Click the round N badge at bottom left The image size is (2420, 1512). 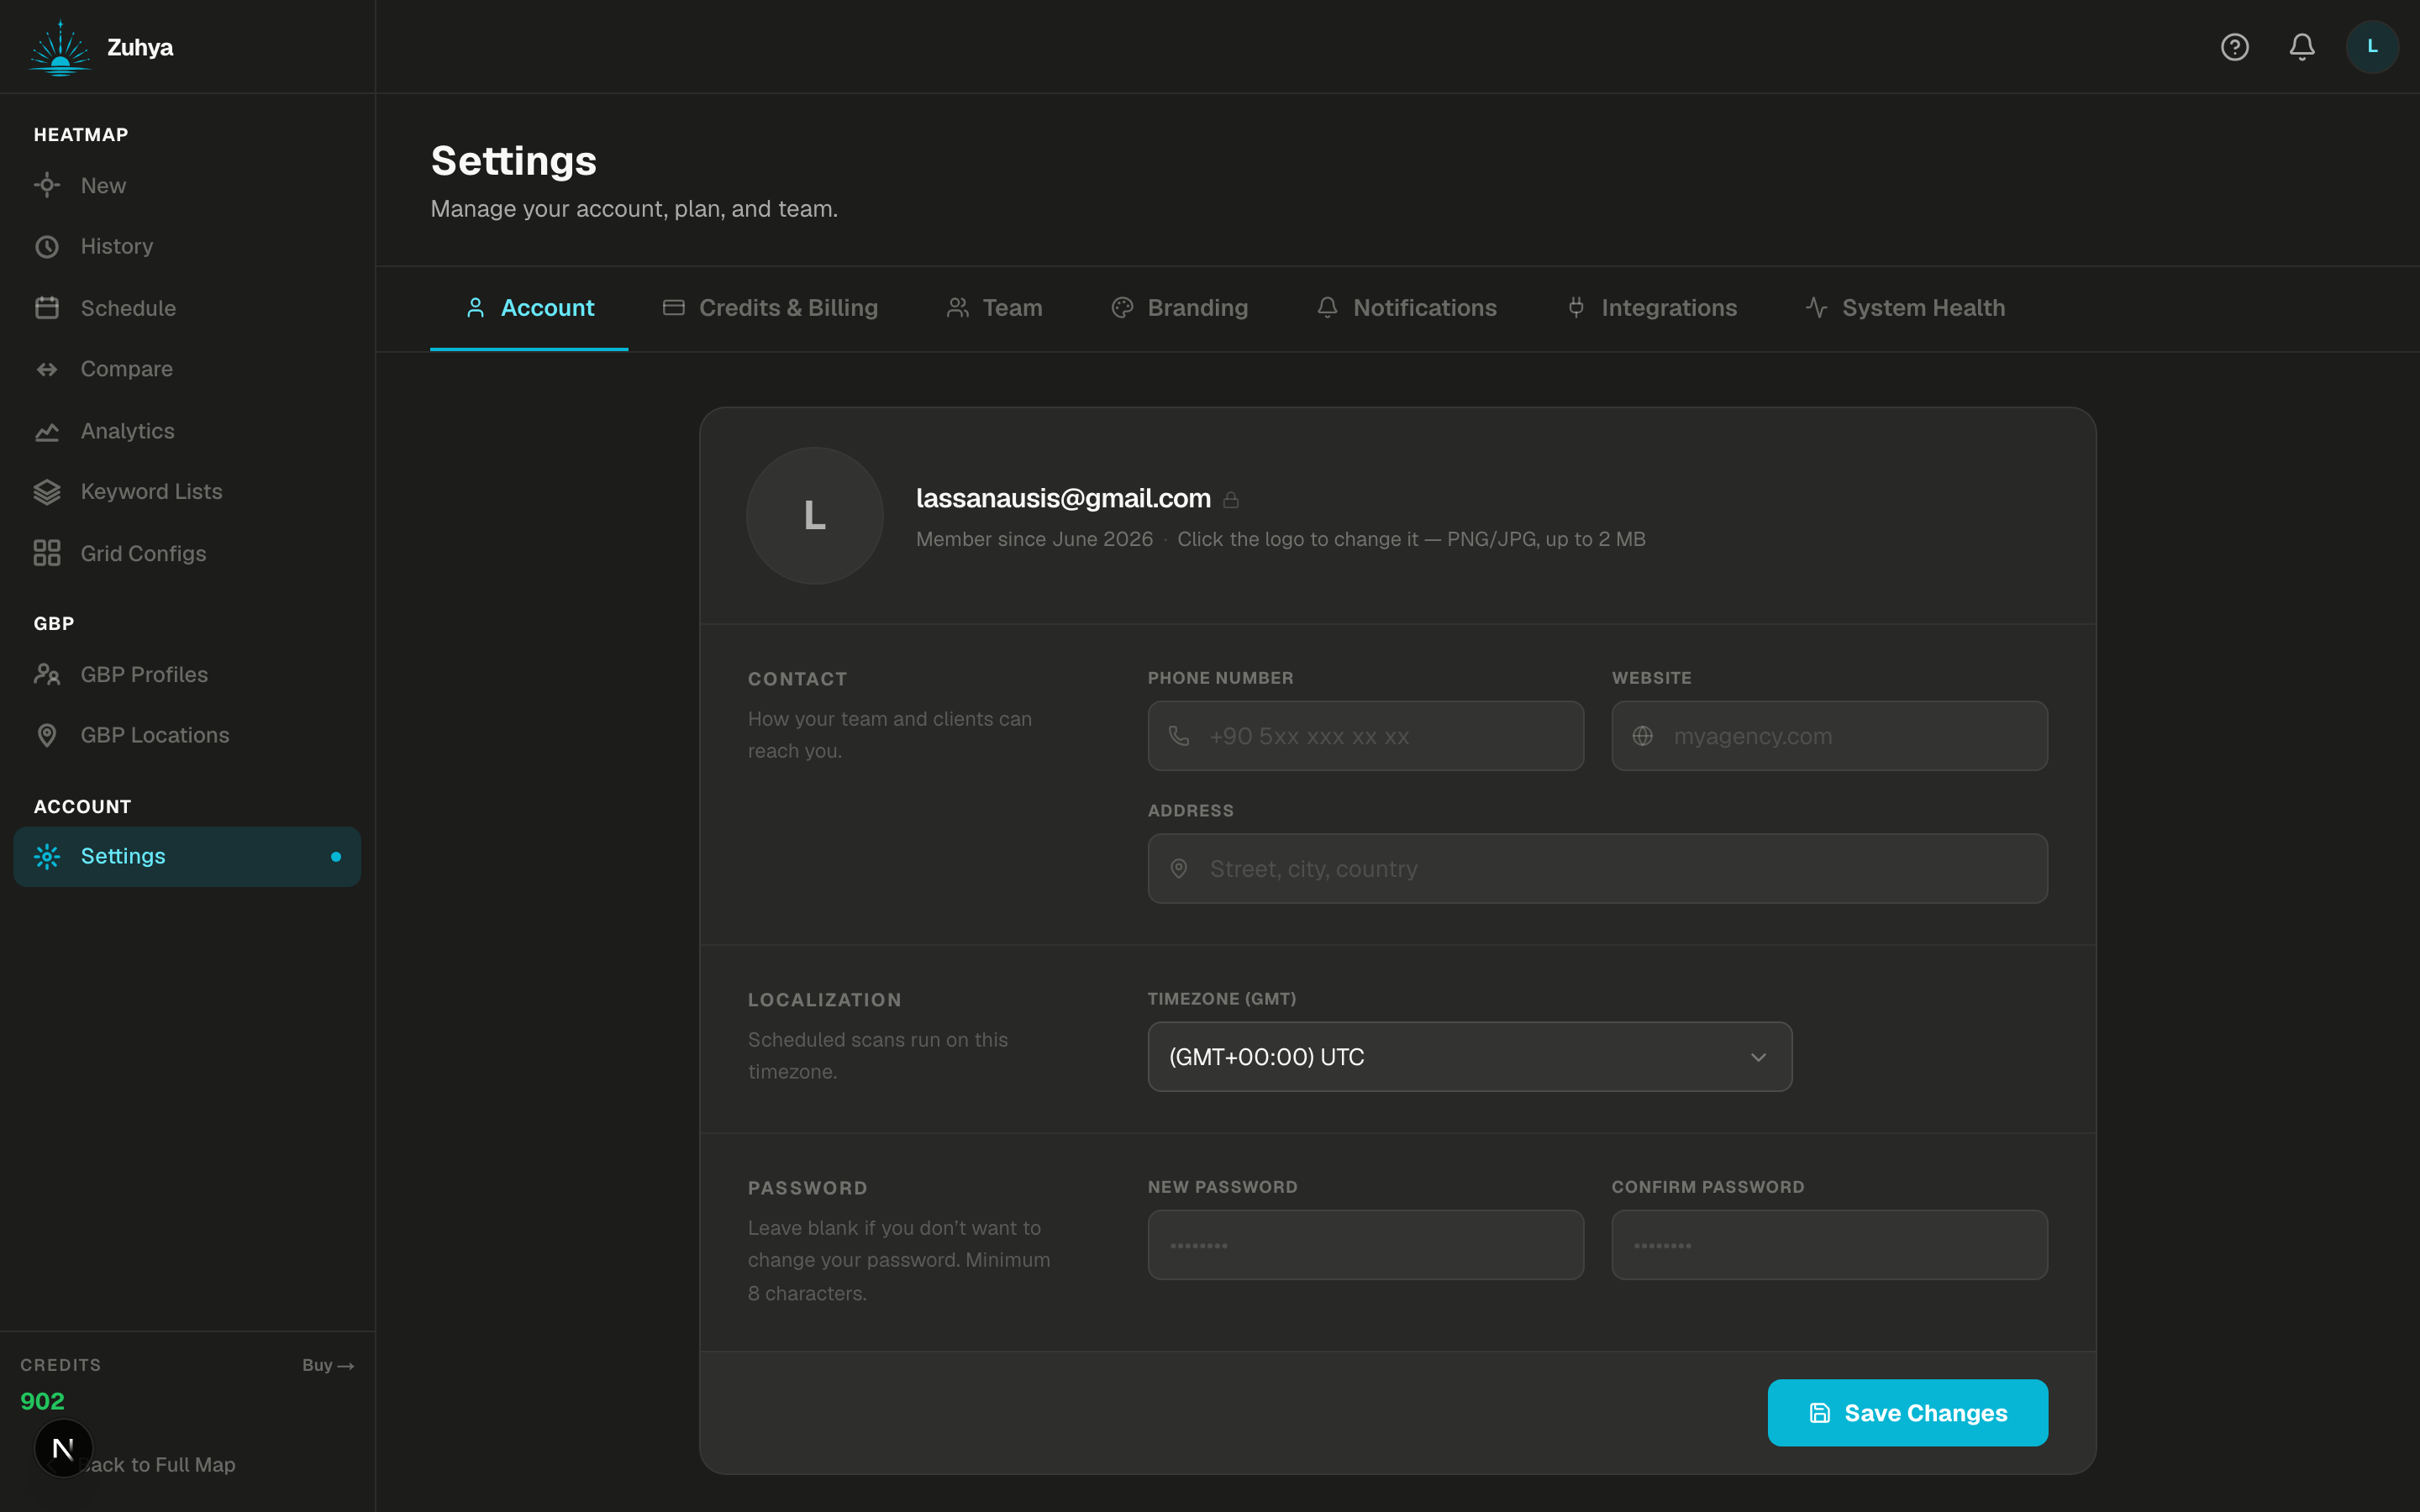pyautogui.click(x=63, y=1448)
